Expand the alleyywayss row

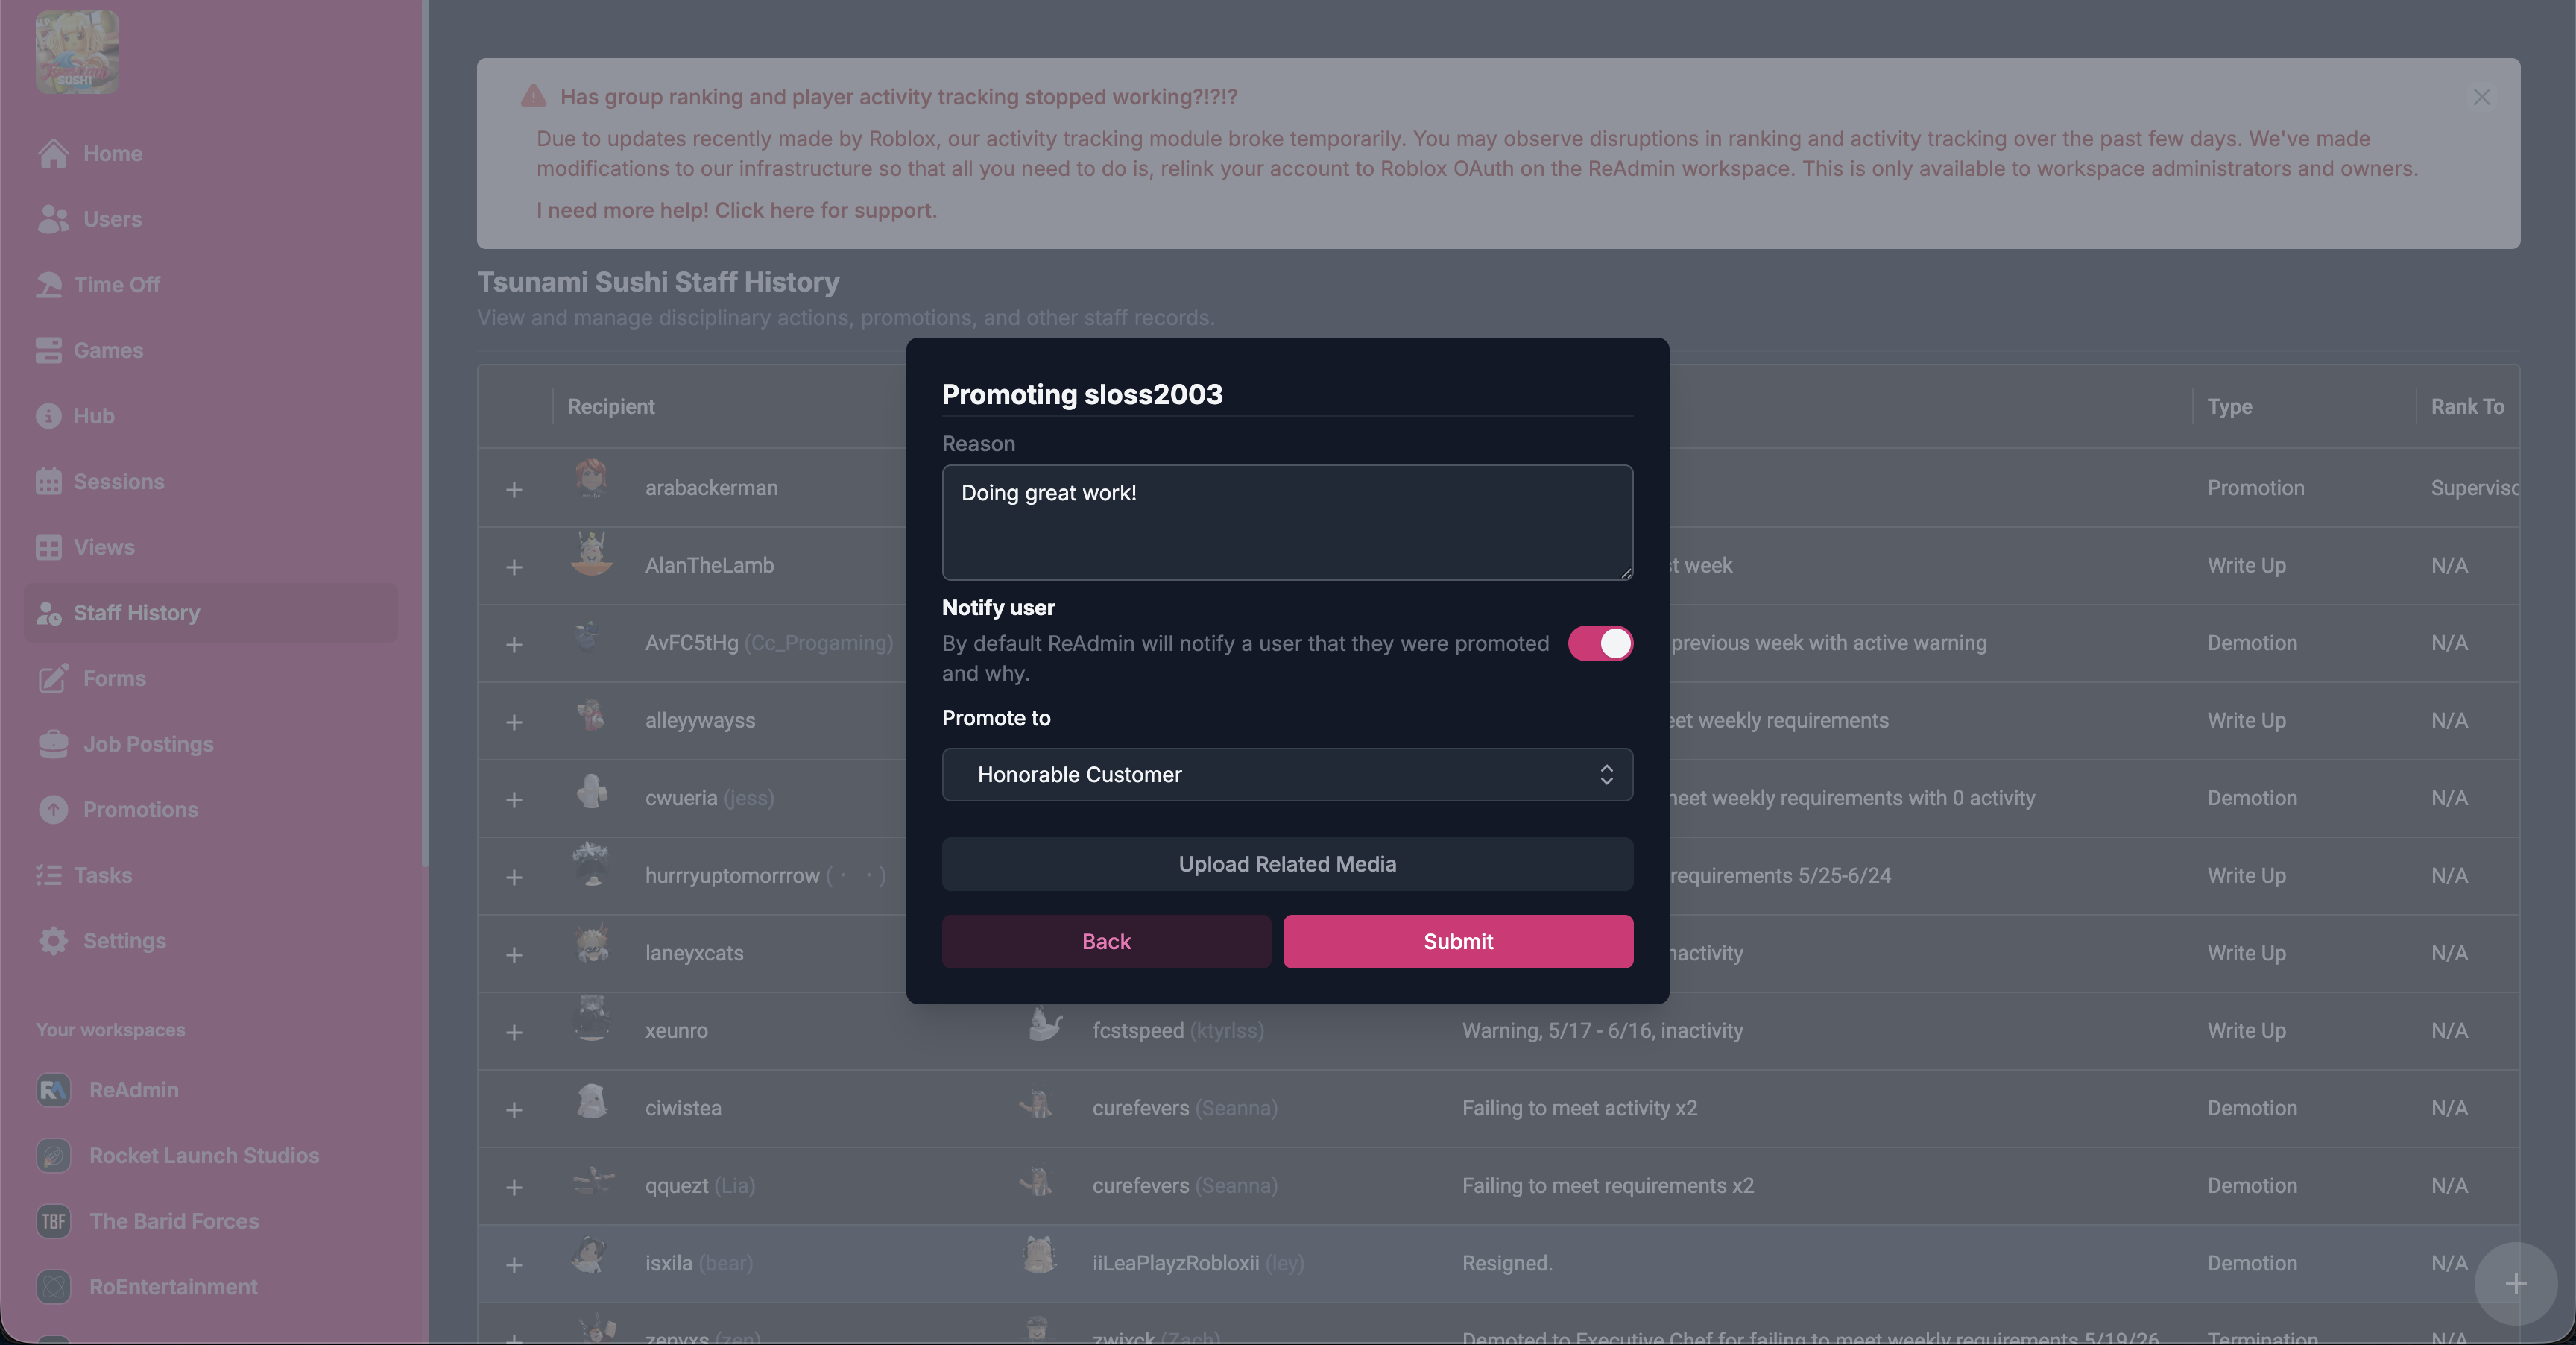514,722
